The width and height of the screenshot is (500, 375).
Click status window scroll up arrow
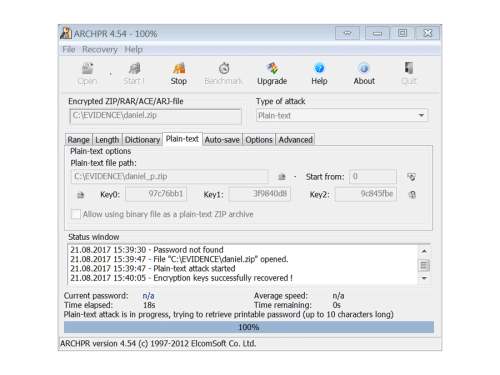tap(424, 251)
